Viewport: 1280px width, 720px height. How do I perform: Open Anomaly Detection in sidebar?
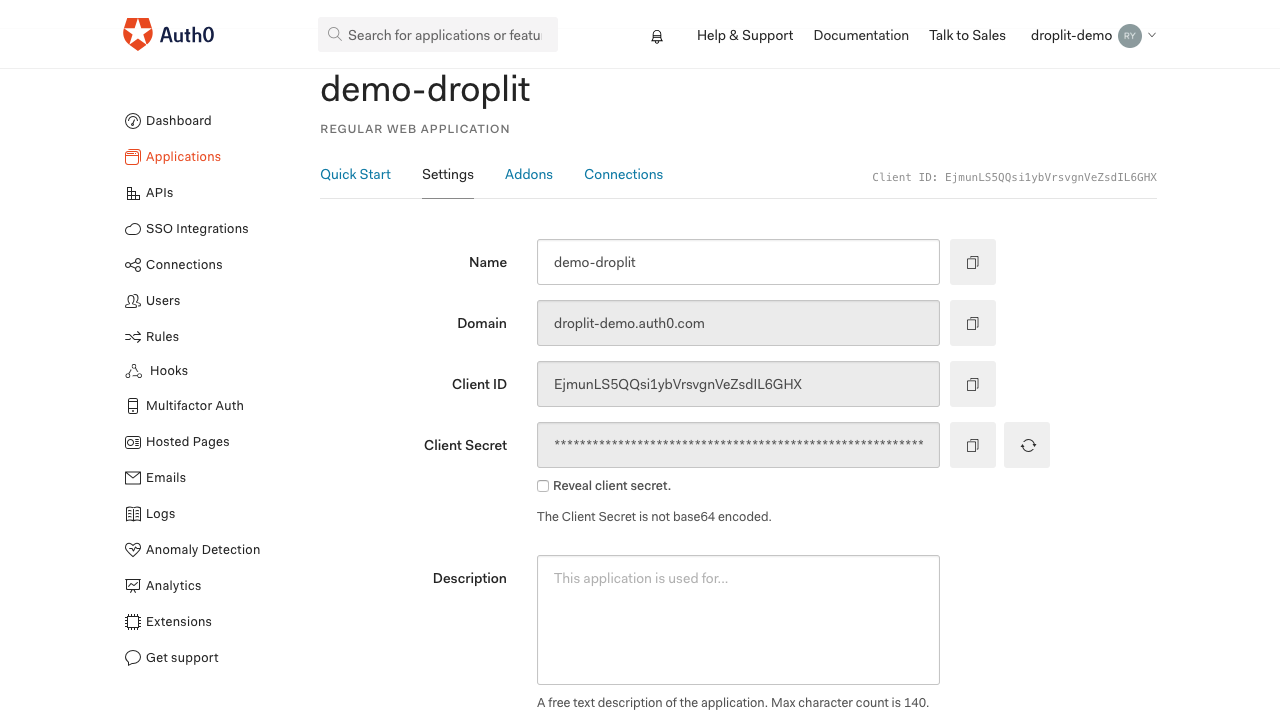click(x=203, y=550)
